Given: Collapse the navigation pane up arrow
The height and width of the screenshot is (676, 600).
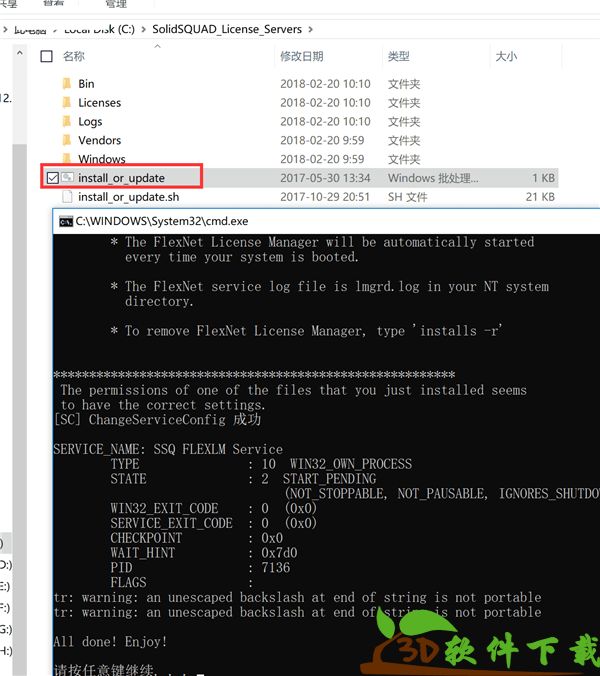Looking at the screenshot, I should [20, 53].
